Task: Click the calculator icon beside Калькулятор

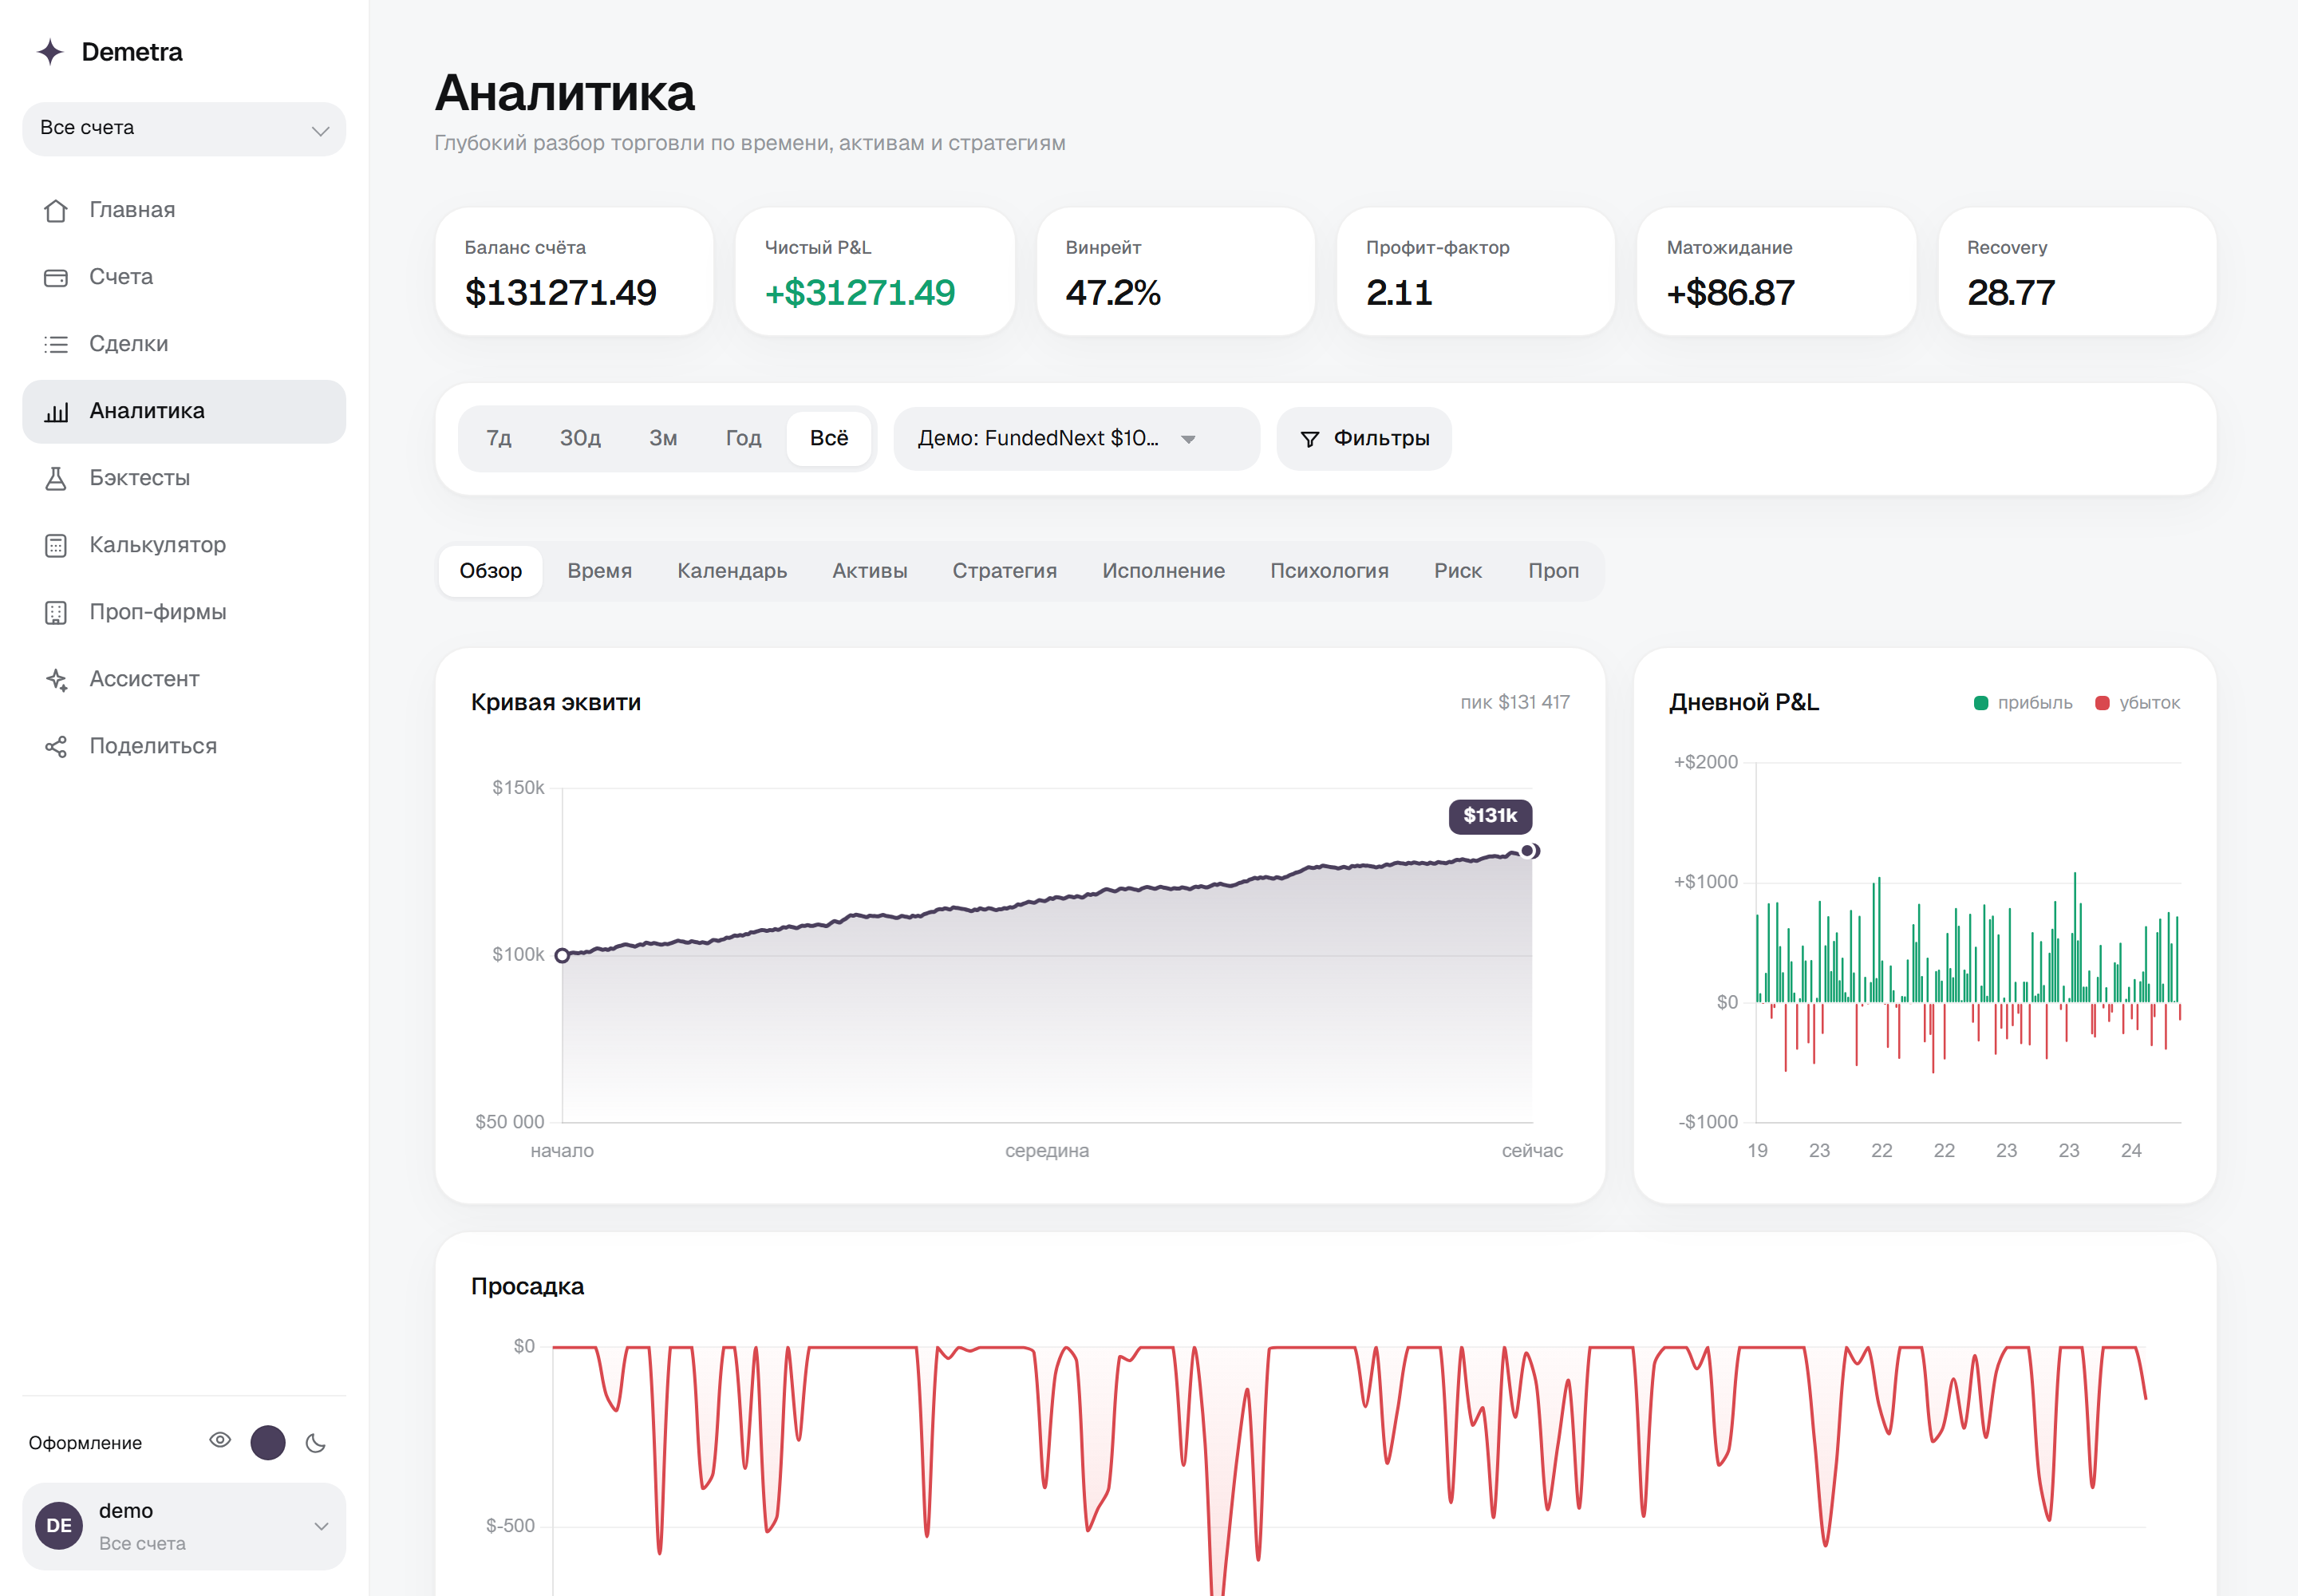Action: 56,545
